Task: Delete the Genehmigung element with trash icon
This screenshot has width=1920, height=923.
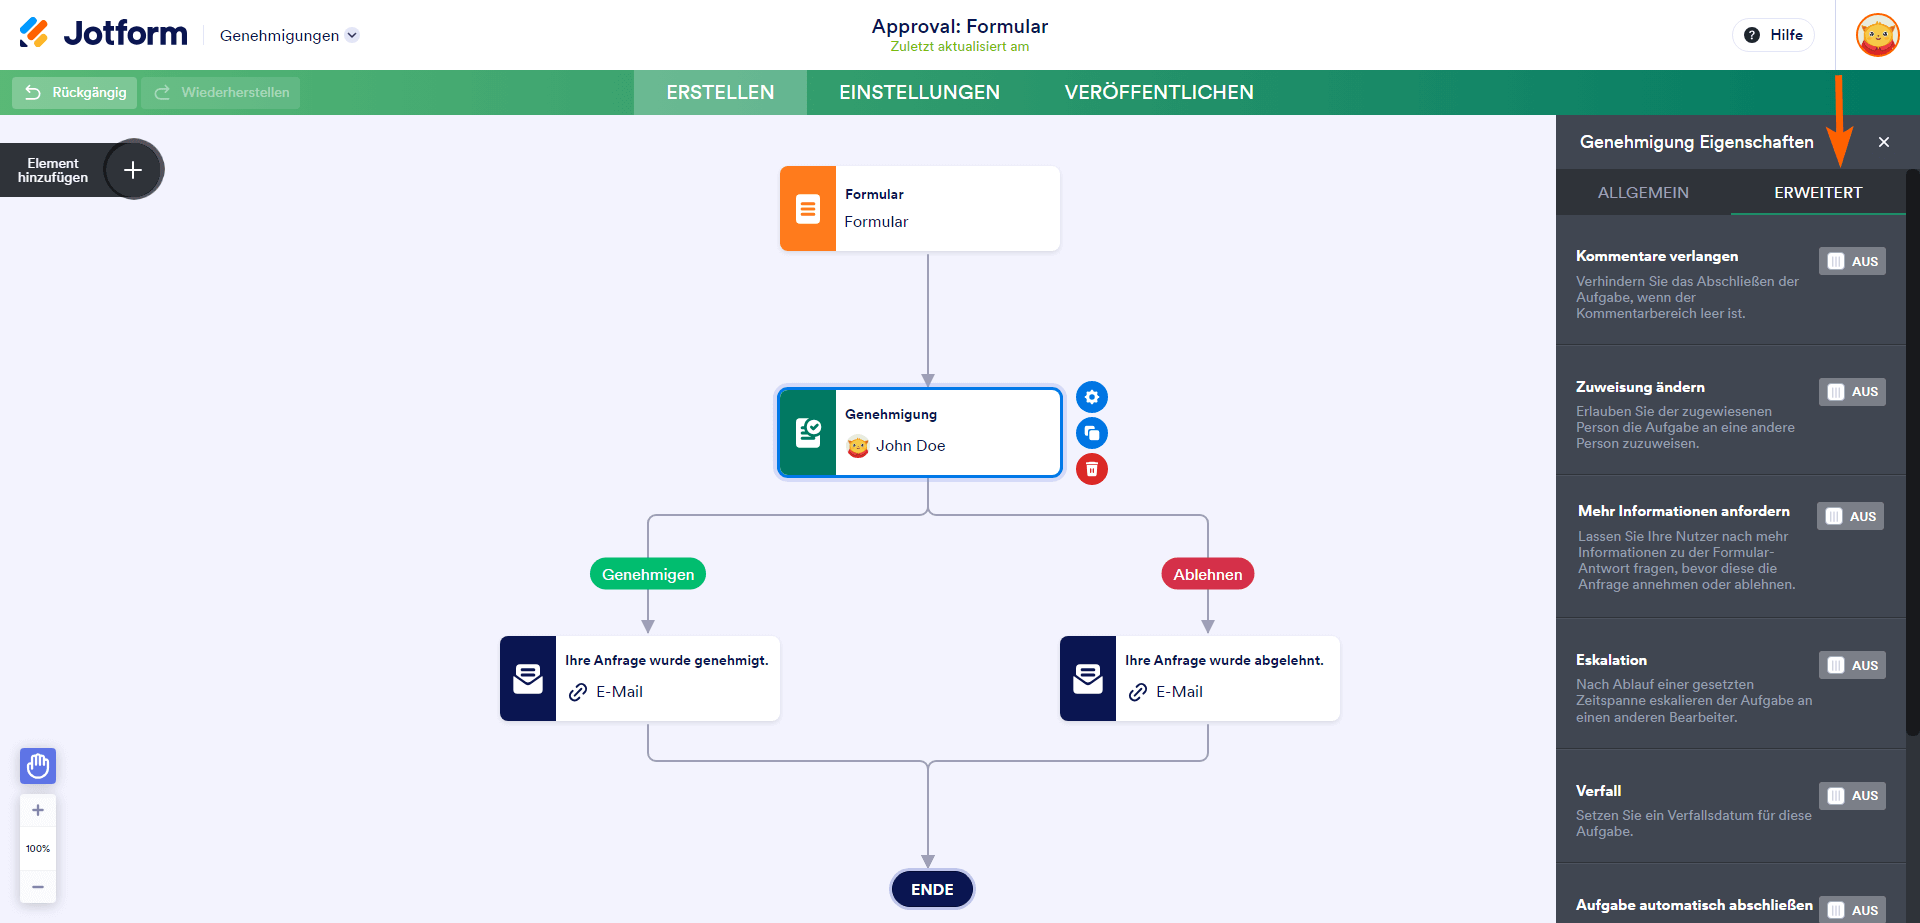Action: click(x=1092, y=469)
